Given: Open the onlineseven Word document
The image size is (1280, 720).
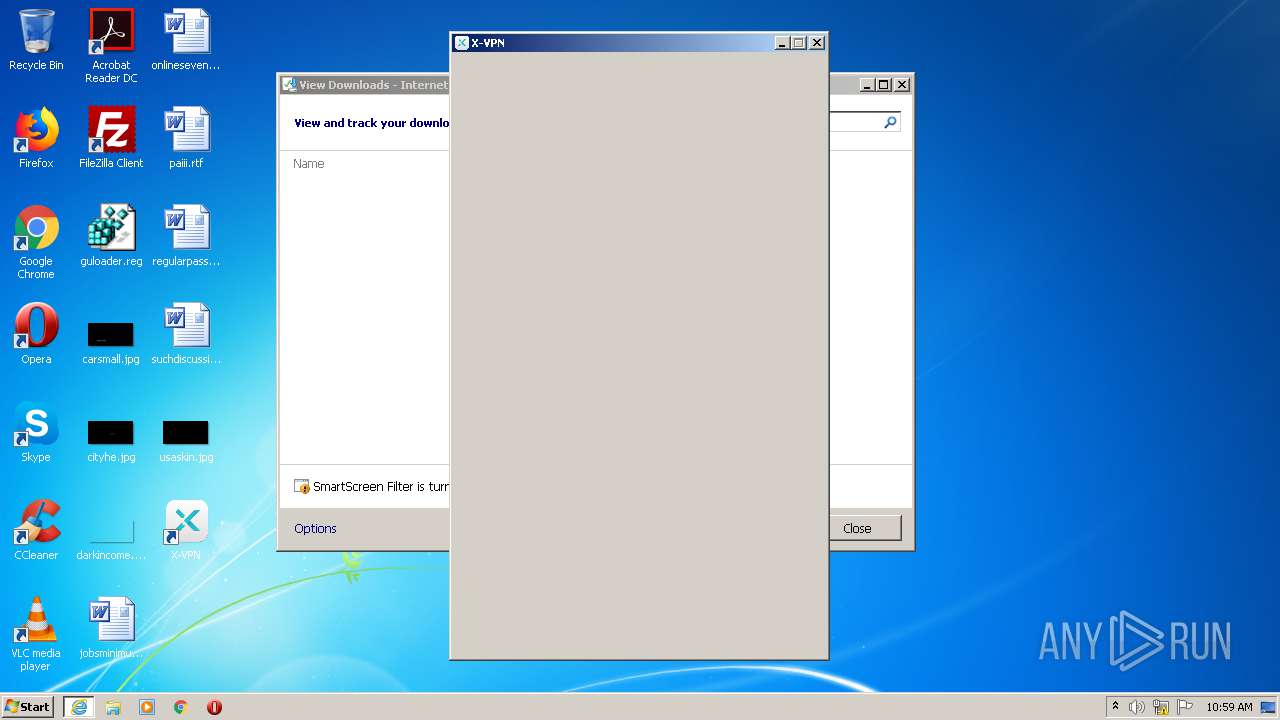Looking at the screenshot, I should tap(186, 41).
